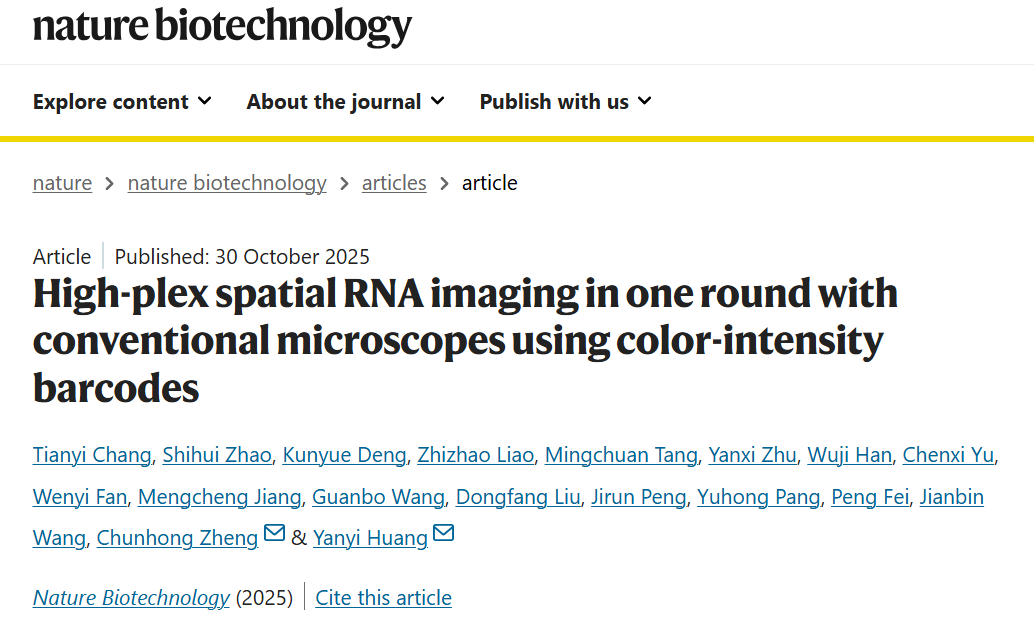Click envelope icon beside Yanyi Huang

pyautogui.click(x=444, y=533)
